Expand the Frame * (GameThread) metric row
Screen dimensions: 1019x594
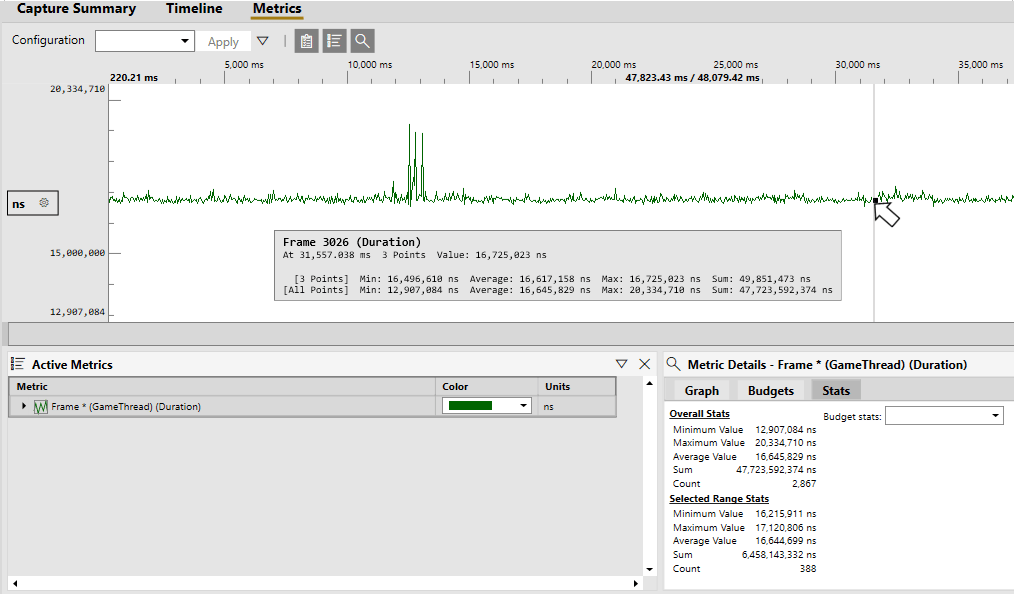pyautogui.click(x=24, y=406)
